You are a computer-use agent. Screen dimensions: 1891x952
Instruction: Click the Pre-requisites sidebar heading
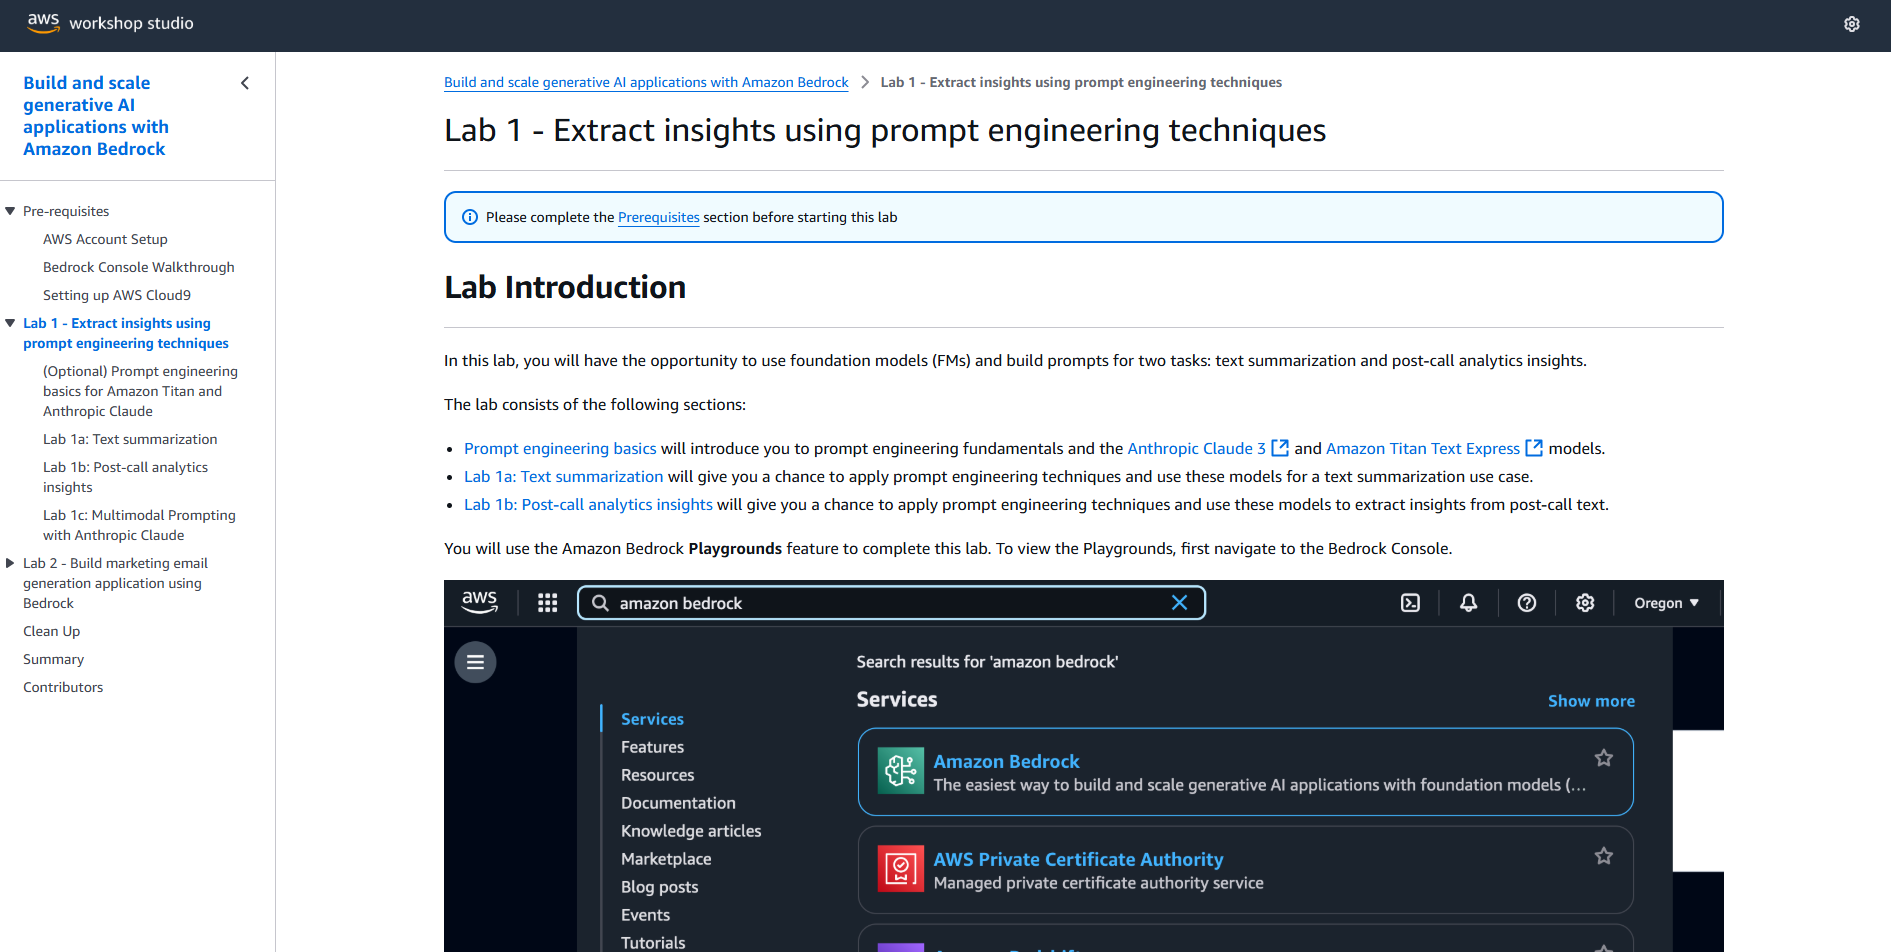click(66, 211)
